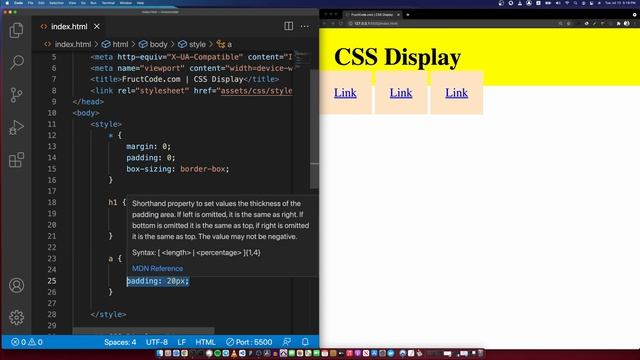This screenshot has width=640, height=360.
Task: Change the Spaces: 4 indentation setting
Action: [x=120, y=342]
